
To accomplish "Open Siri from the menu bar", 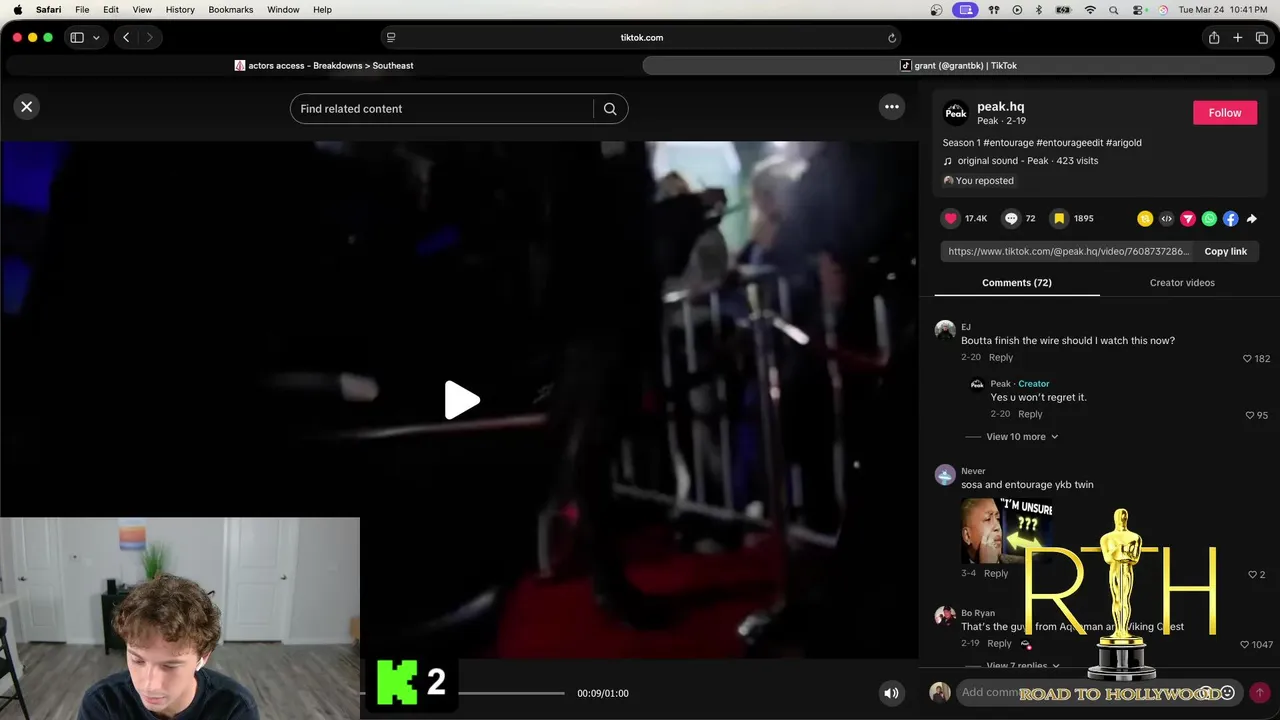I will point(1163,10).
